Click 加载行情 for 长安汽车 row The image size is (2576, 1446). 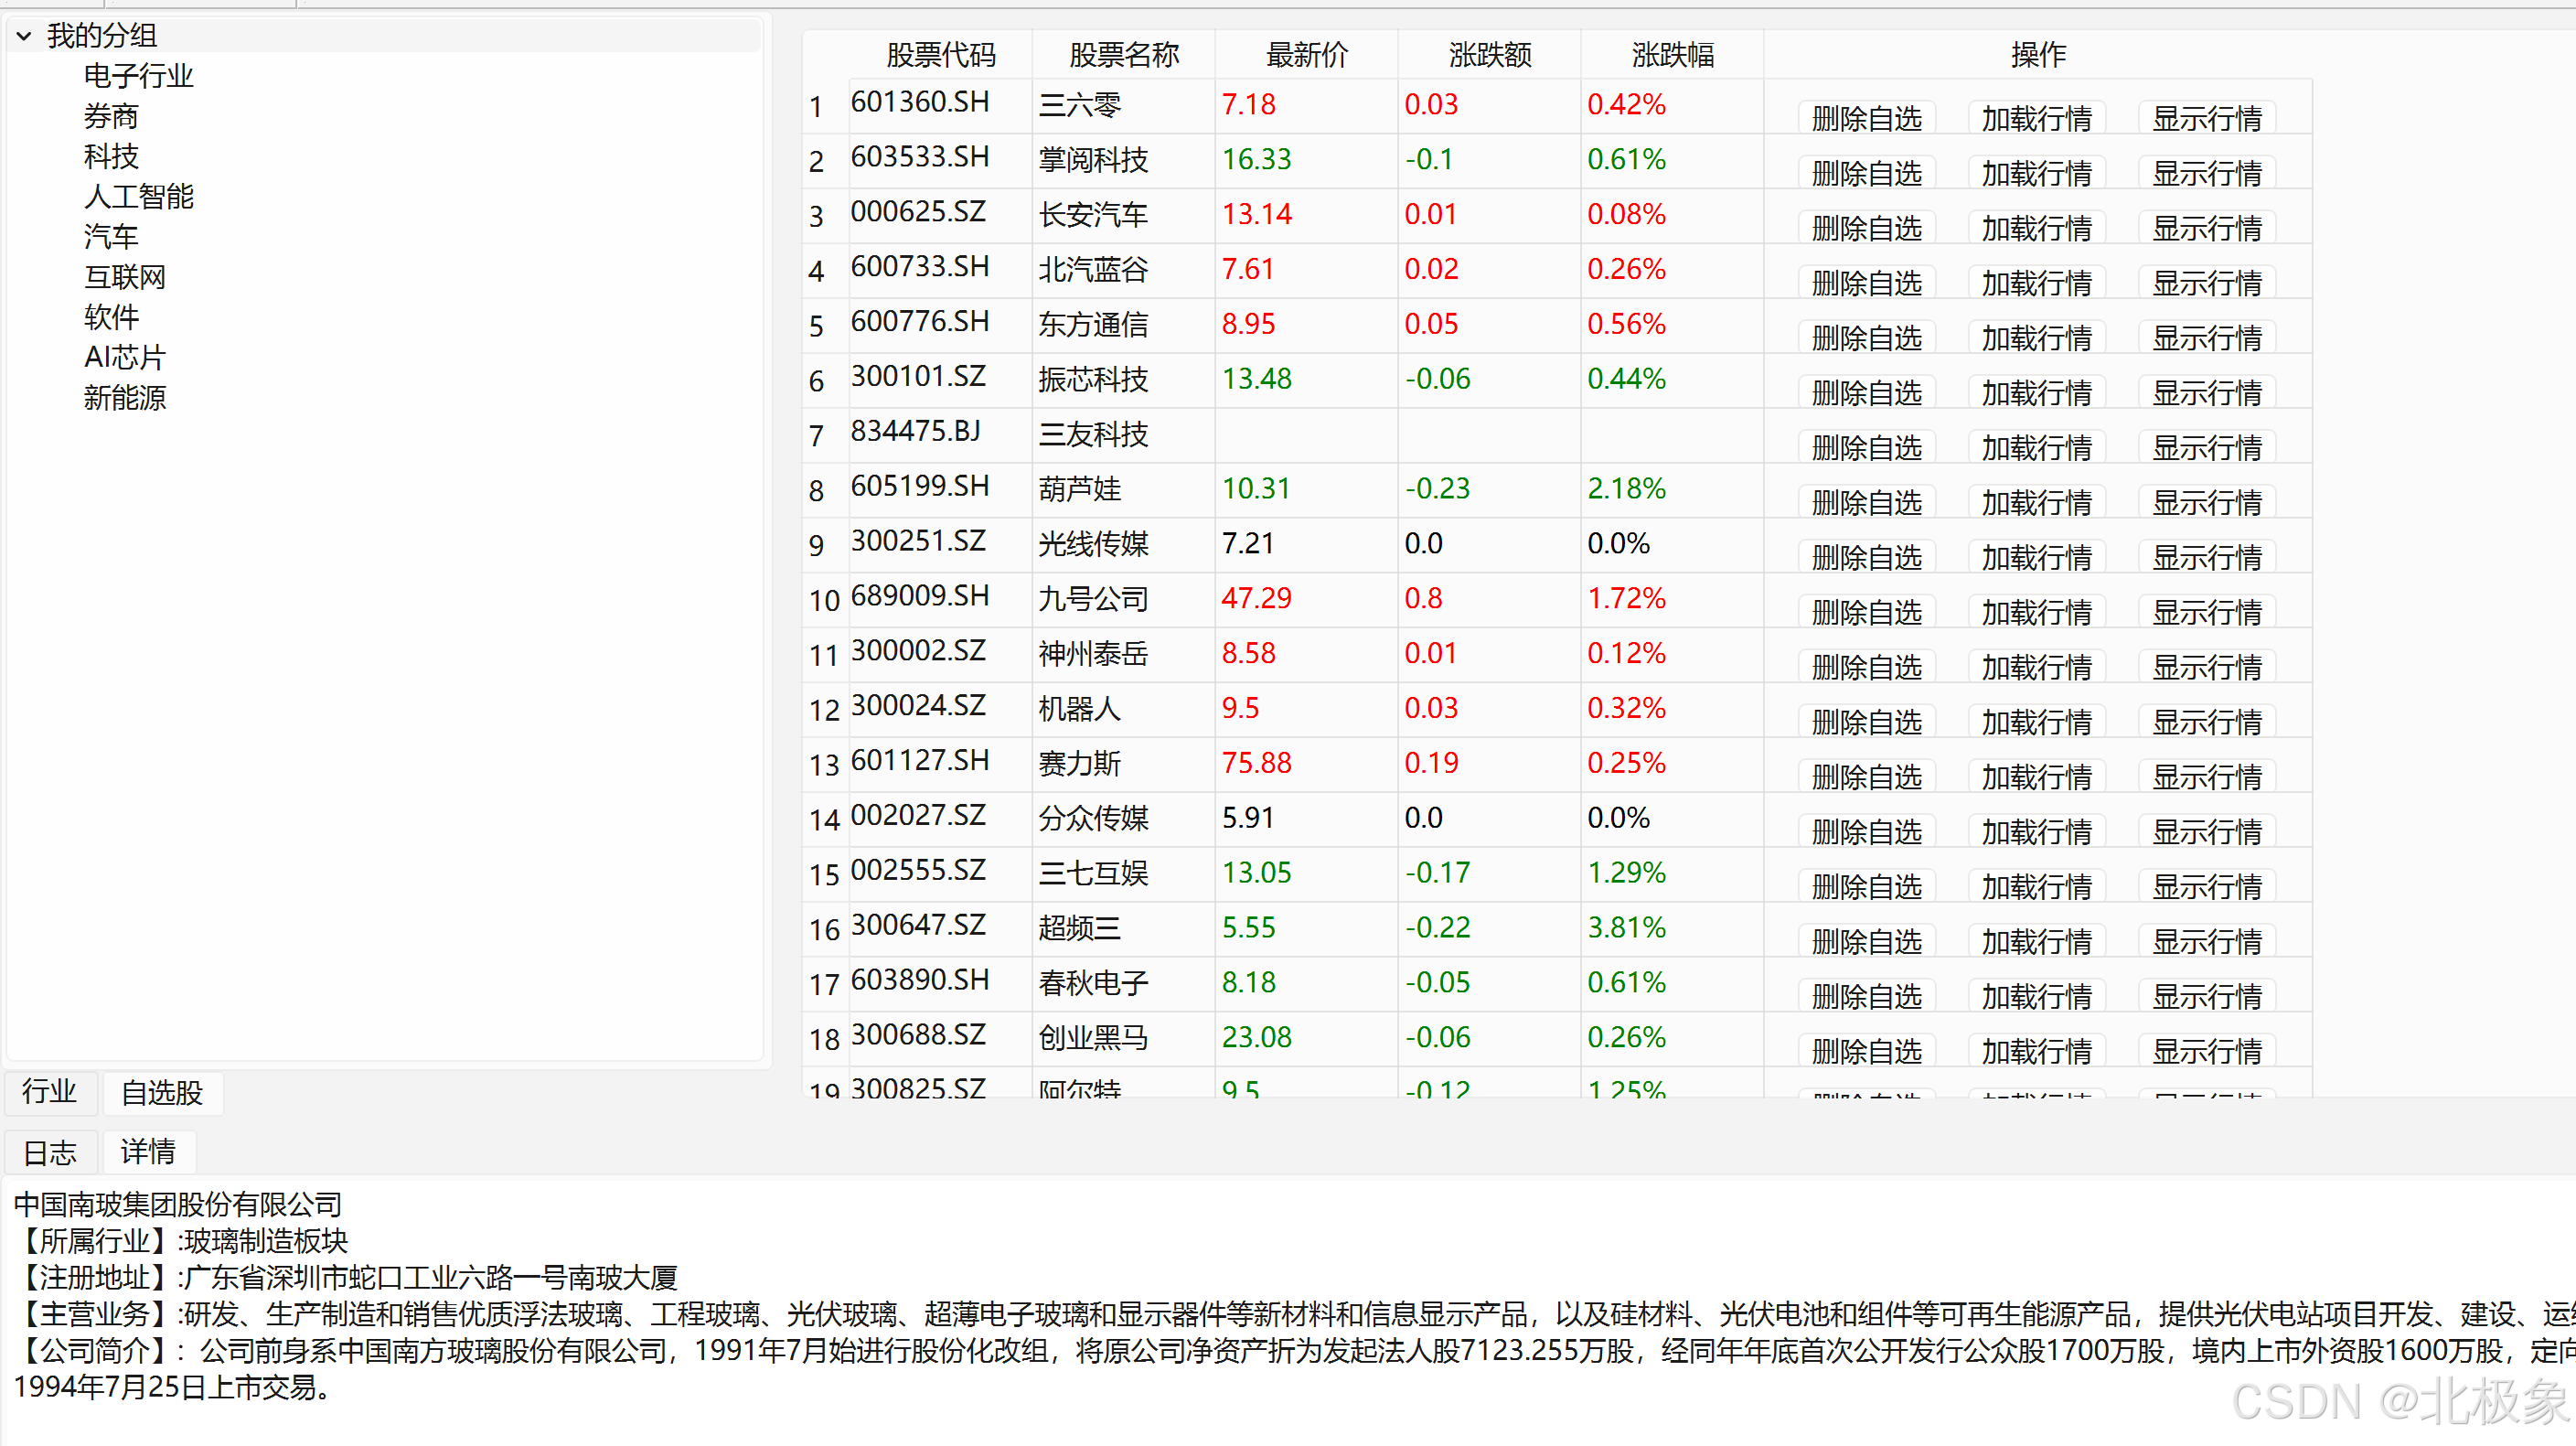pyautogui.click(x=2036, y=229)
